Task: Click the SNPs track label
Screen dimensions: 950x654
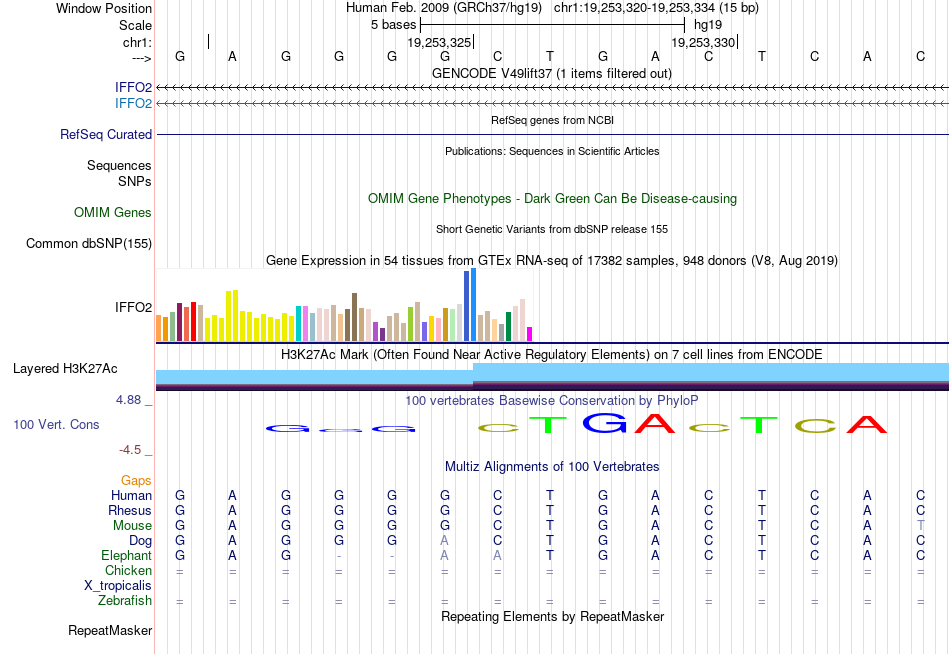Action: [135, 181]
